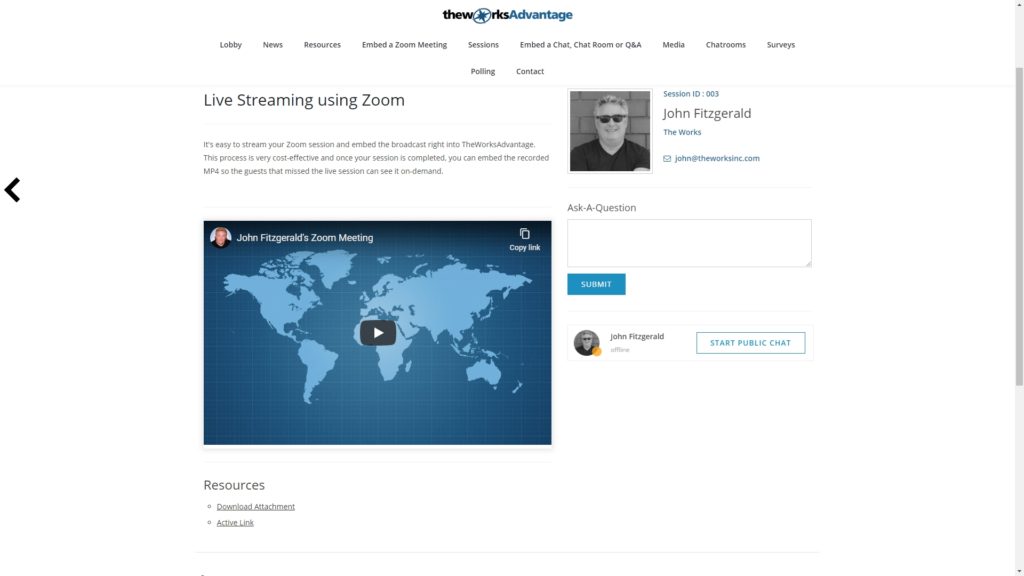
Task: Go to the Chatrooms page
Action: coord(726,44)
